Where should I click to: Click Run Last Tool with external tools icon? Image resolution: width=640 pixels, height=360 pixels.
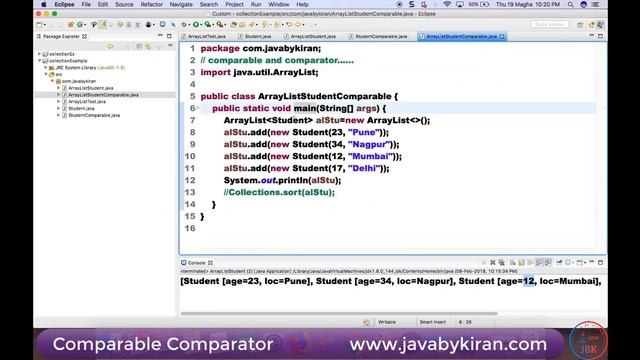[220, 24]
